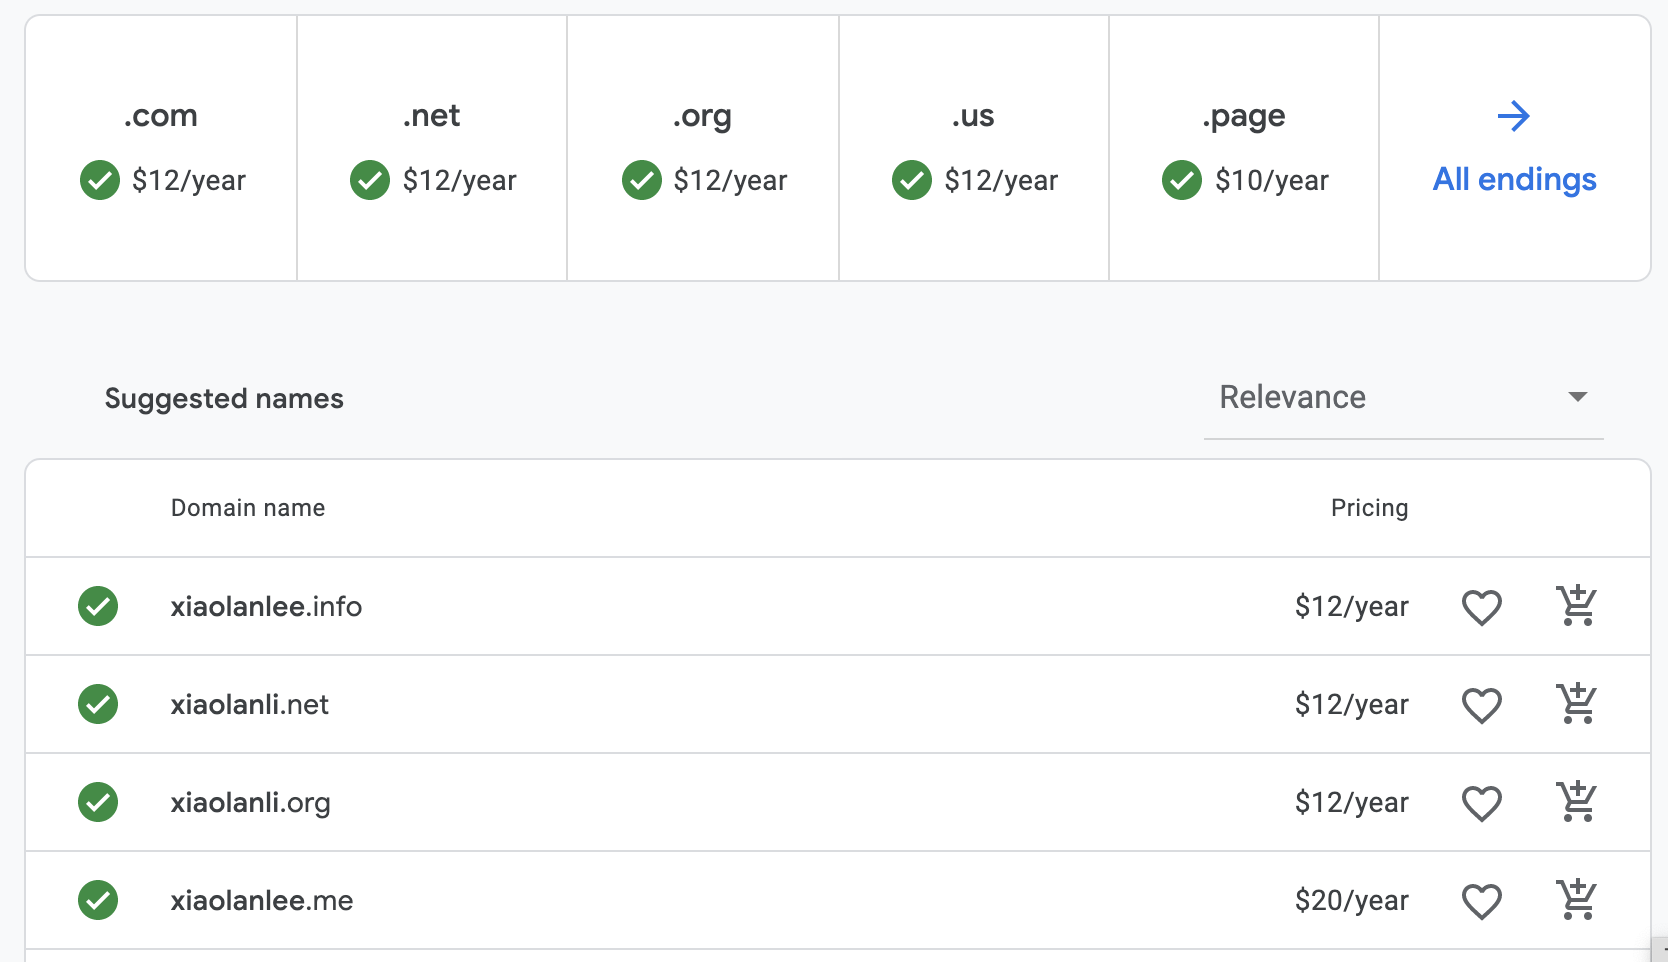1668x962 pixels.
Task: Add xiaolanlee.me to cart
Action: point(1577,900)
